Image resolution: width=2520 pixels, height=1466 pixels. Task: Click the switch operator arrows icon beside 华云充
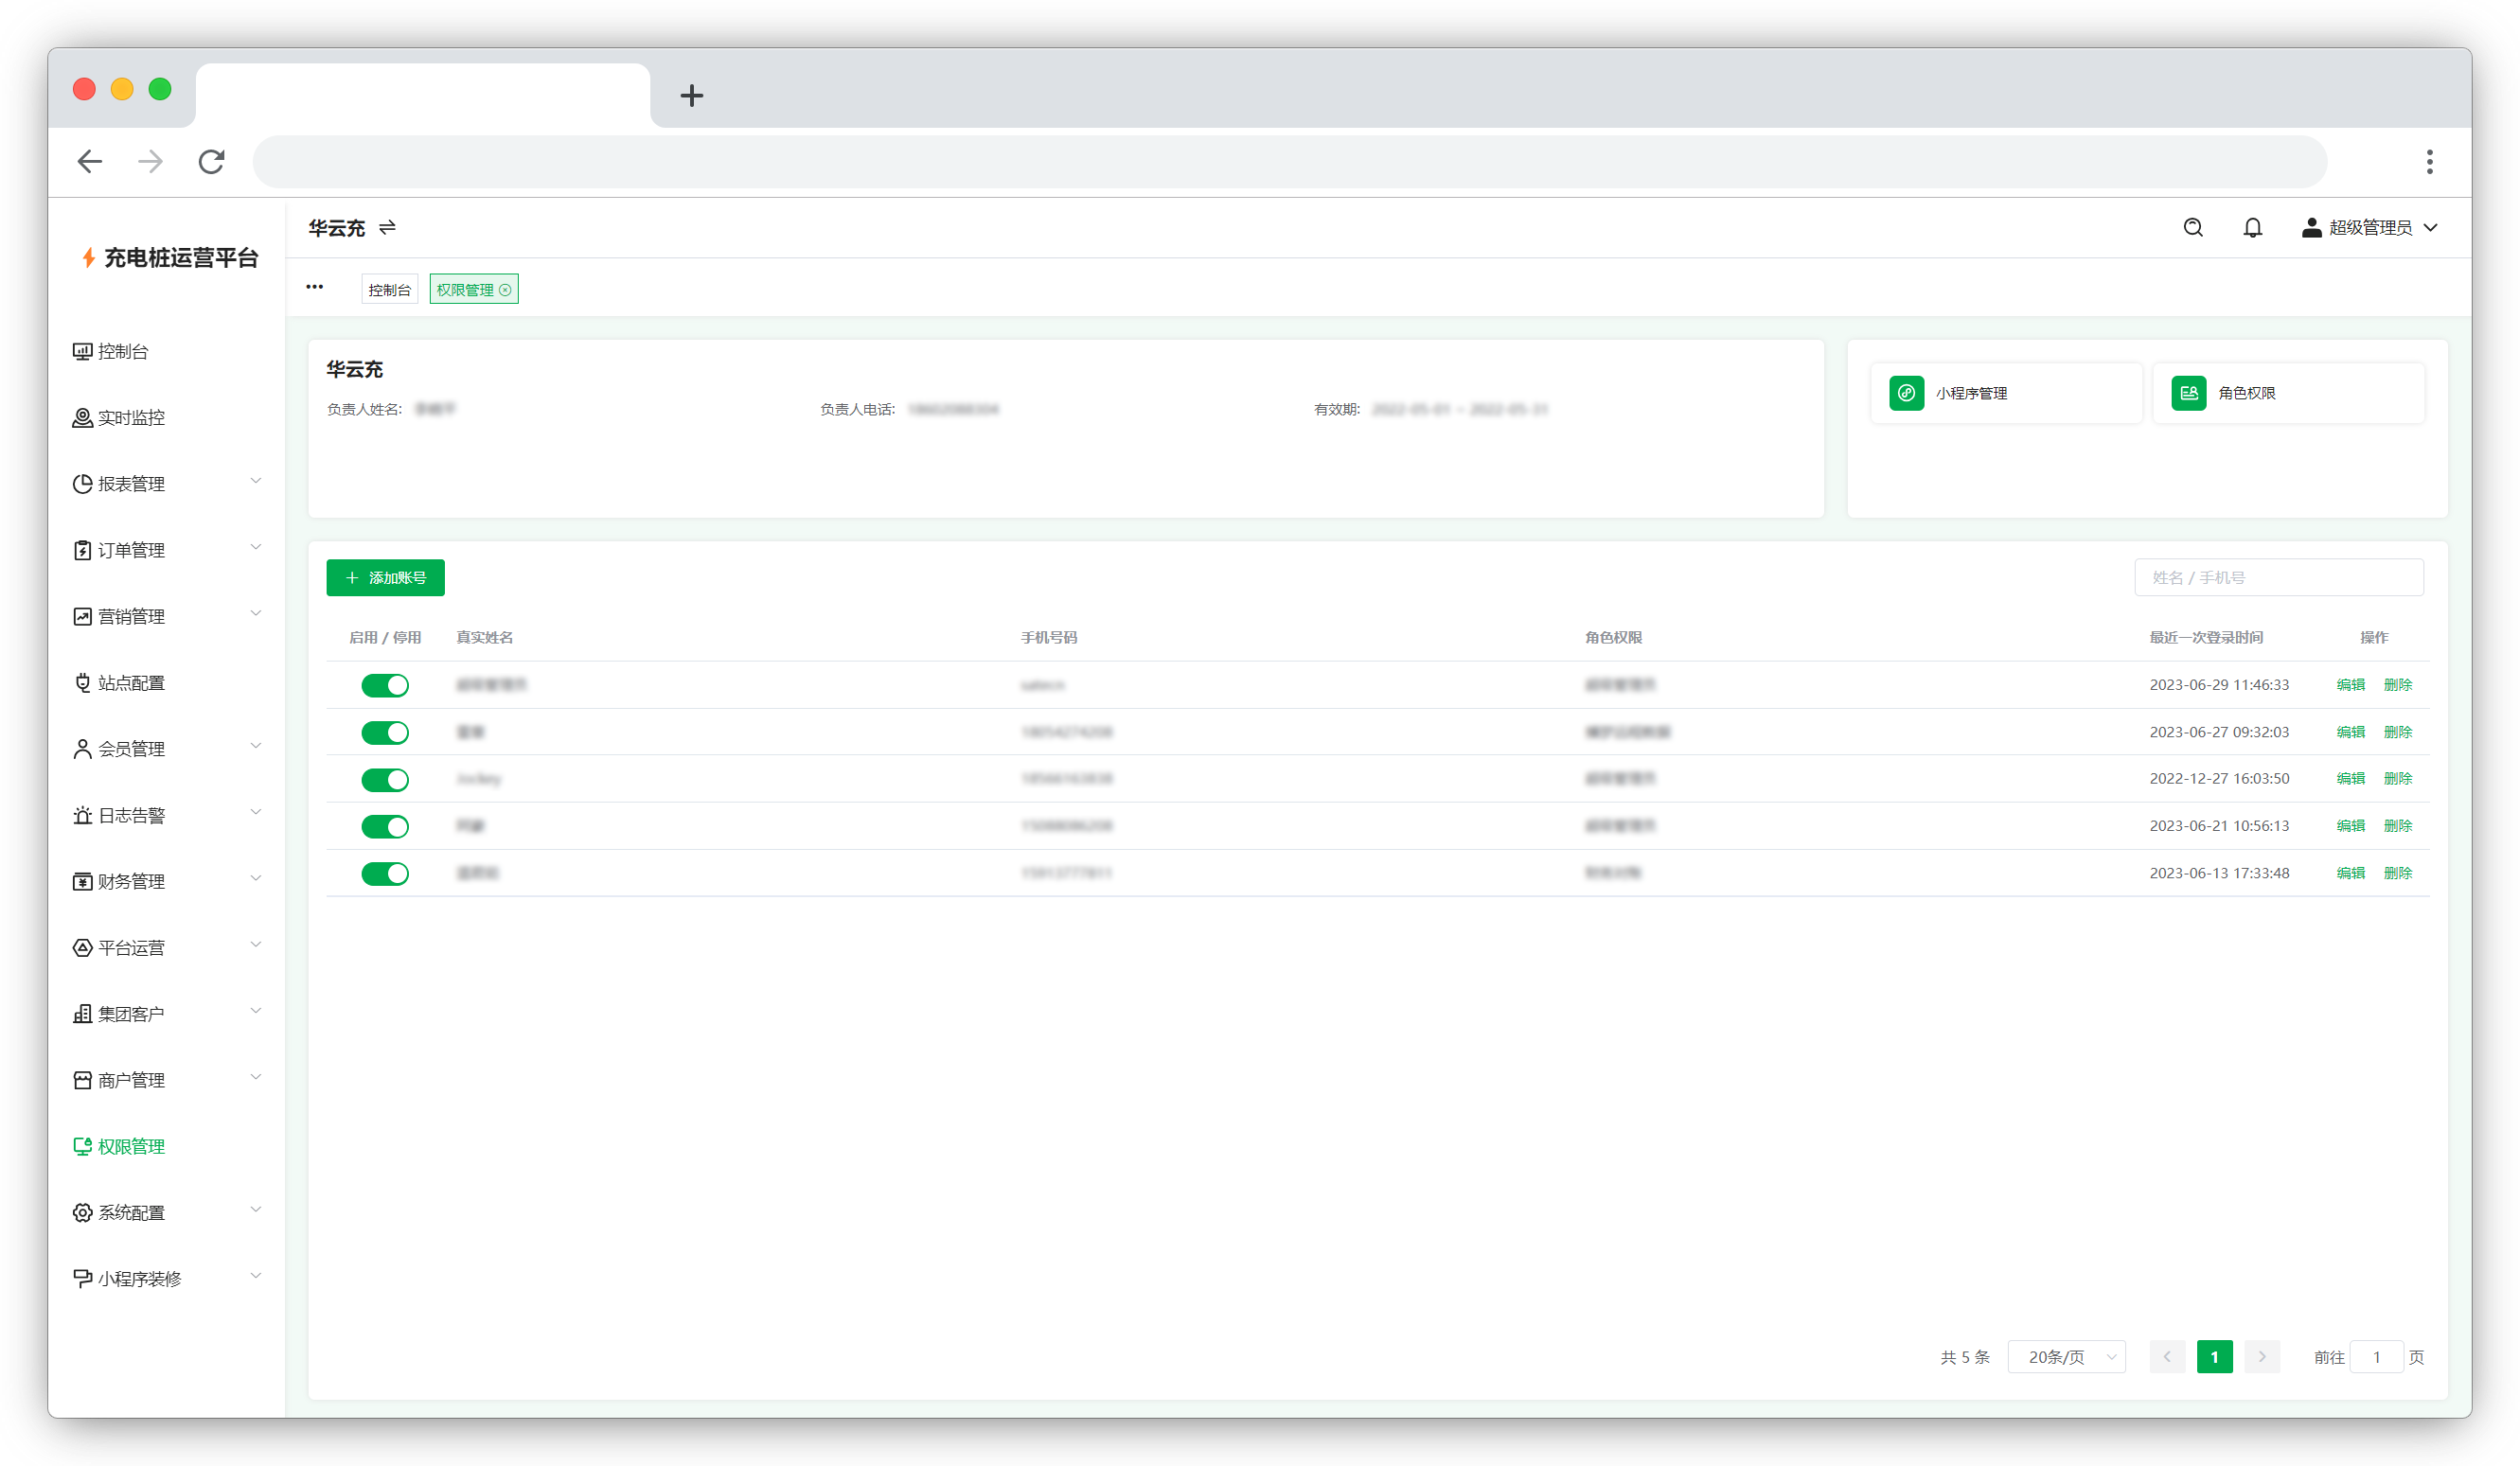pyautogui.click(x=388, y=228)
